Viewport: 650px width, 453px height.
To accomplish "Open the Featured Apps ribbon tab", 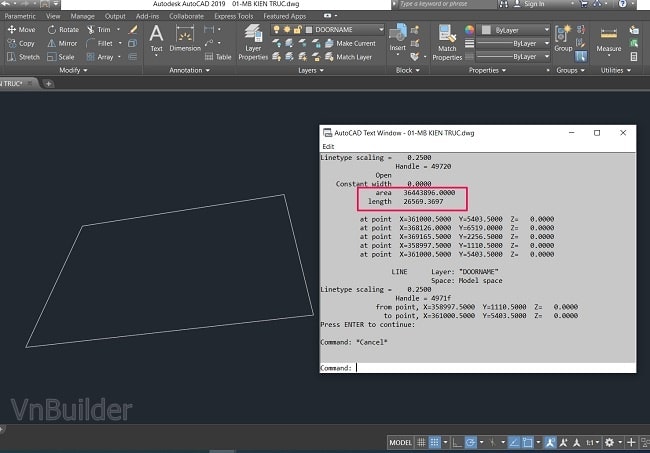I will coord(284,16).
